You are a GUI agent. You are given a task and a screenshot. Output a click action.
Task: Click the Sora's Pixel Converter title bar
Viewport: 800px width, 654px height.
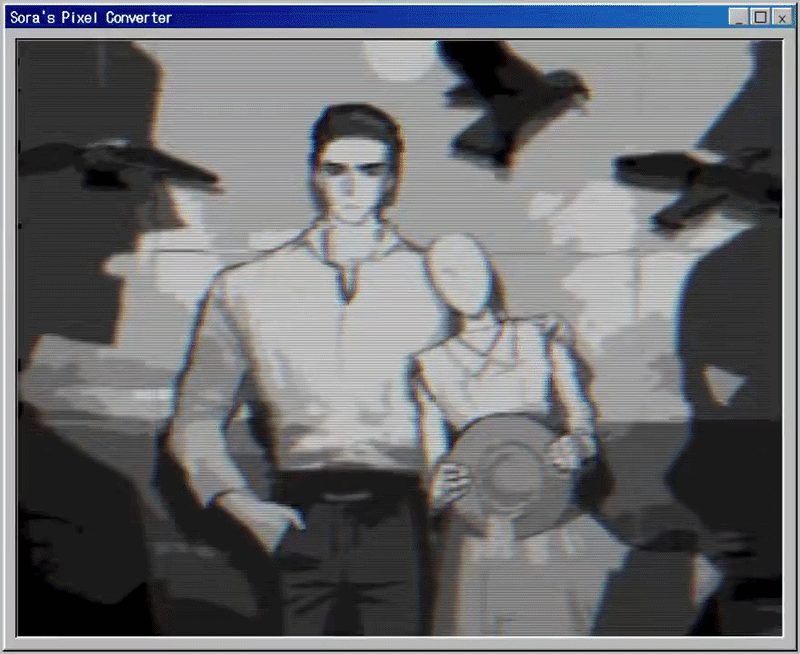tap(400, 17)
